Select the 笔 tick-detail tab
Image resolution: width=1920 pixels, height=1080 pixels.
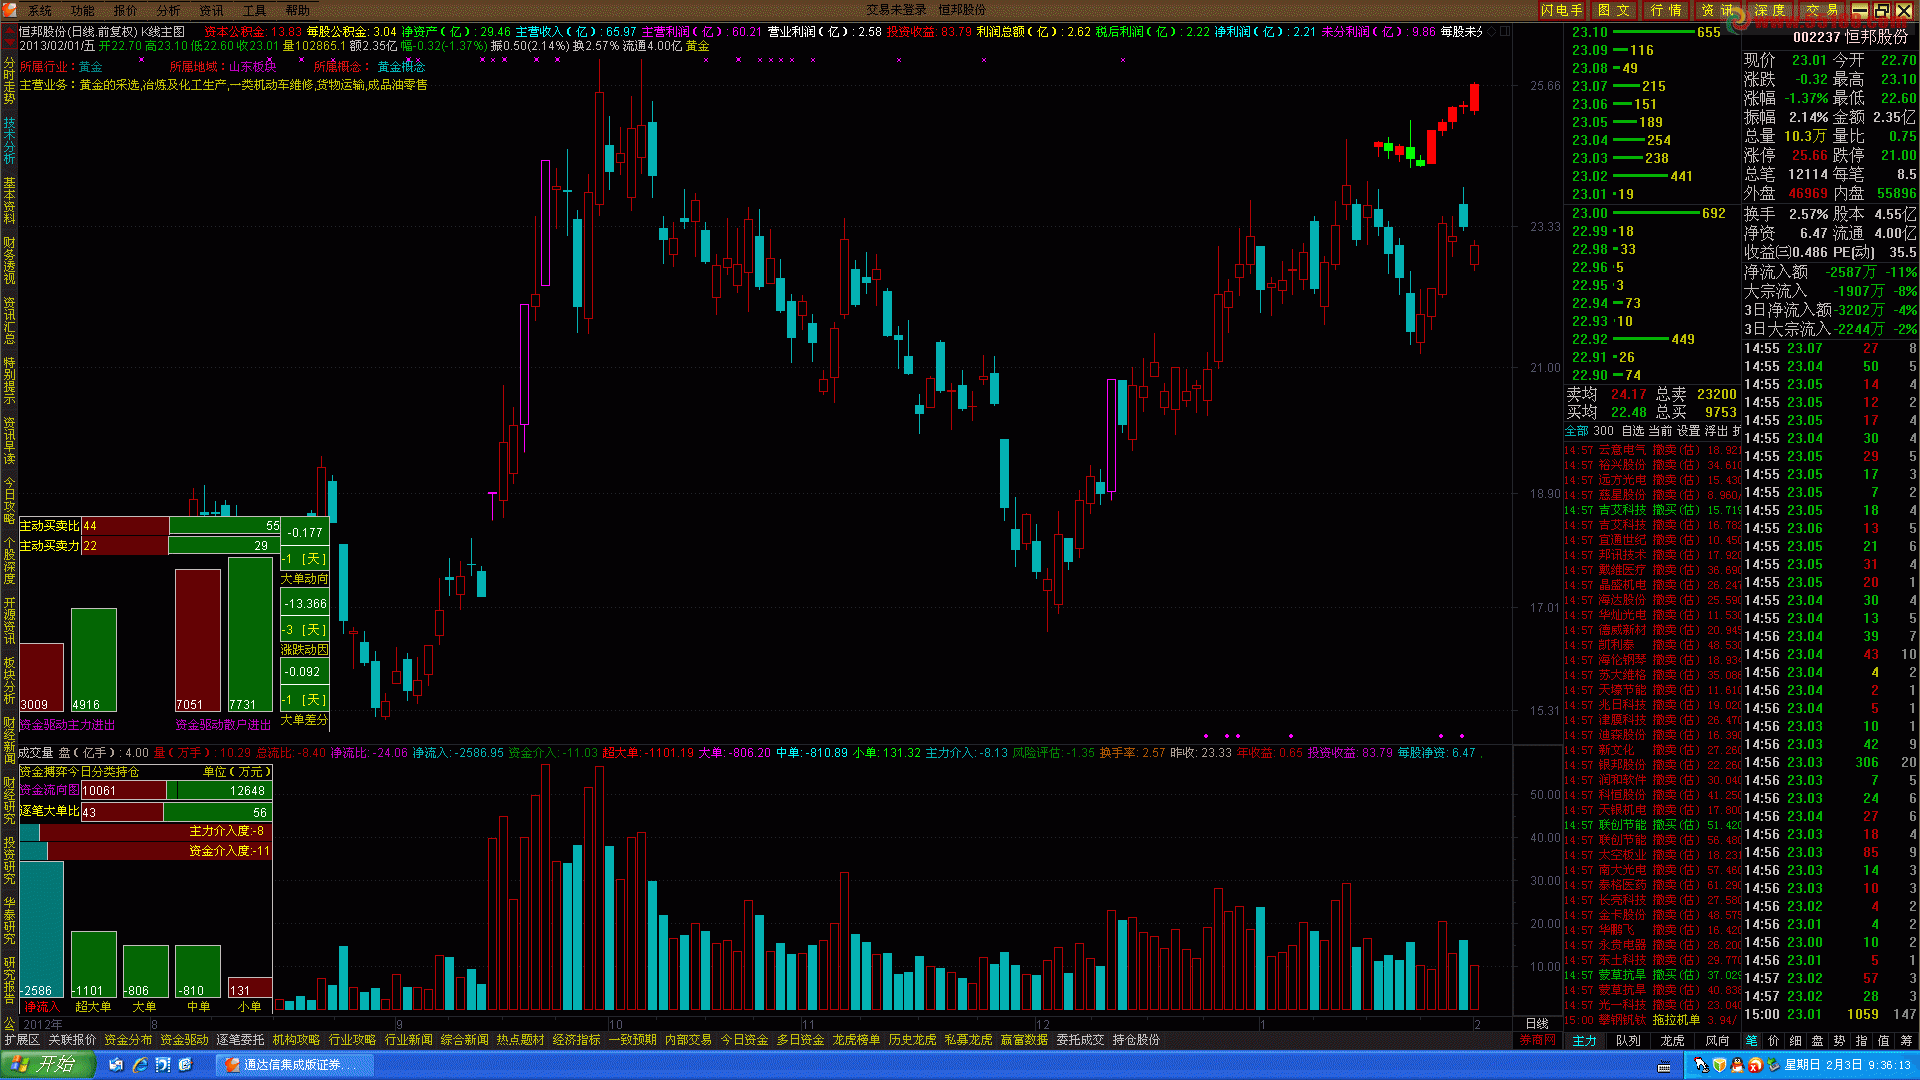coord(1752,1041)
